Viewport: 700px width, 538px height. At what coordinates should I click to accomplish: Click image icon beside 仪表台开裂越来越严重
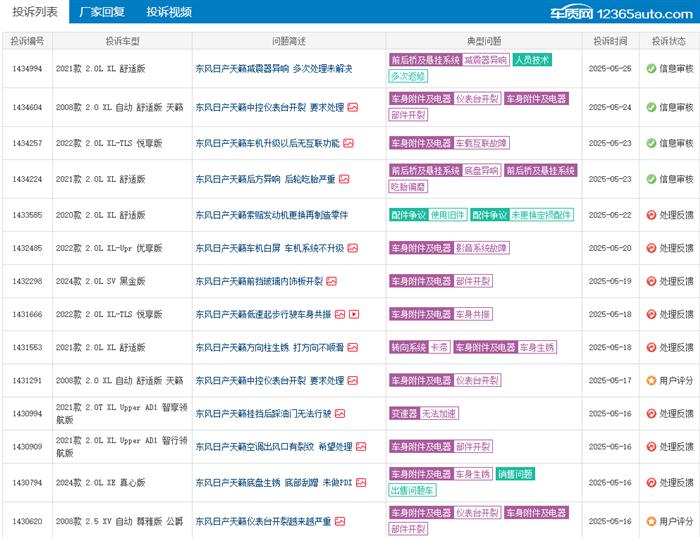(x=340, y=521)
